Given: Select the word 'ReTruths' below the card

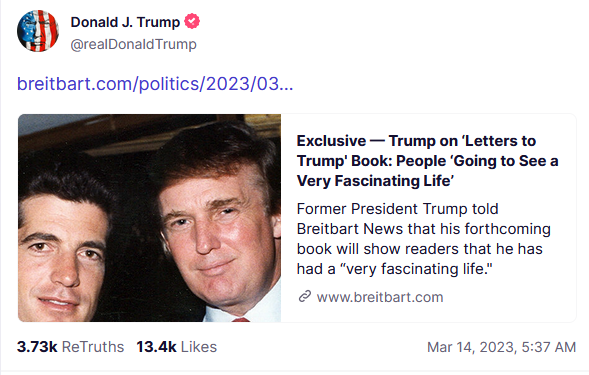Looking at the screenshot, I should click(93, 347).
